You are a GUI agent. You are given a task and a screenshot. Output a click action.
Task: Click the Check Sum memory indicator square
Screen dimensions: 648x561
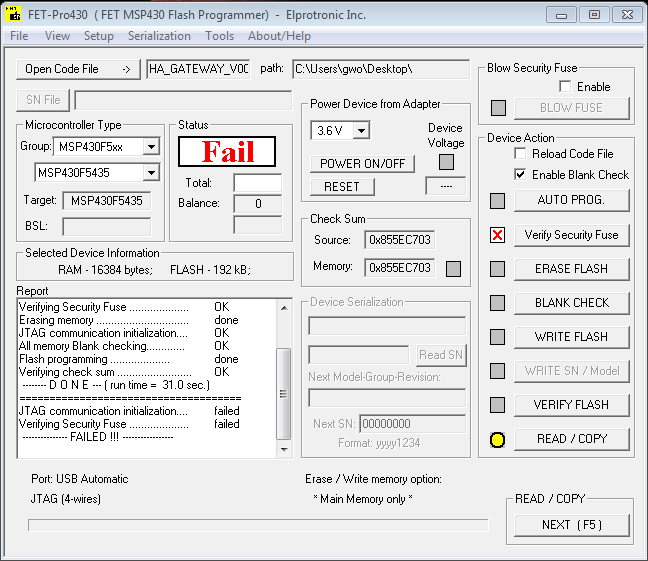tap(453, 269)
